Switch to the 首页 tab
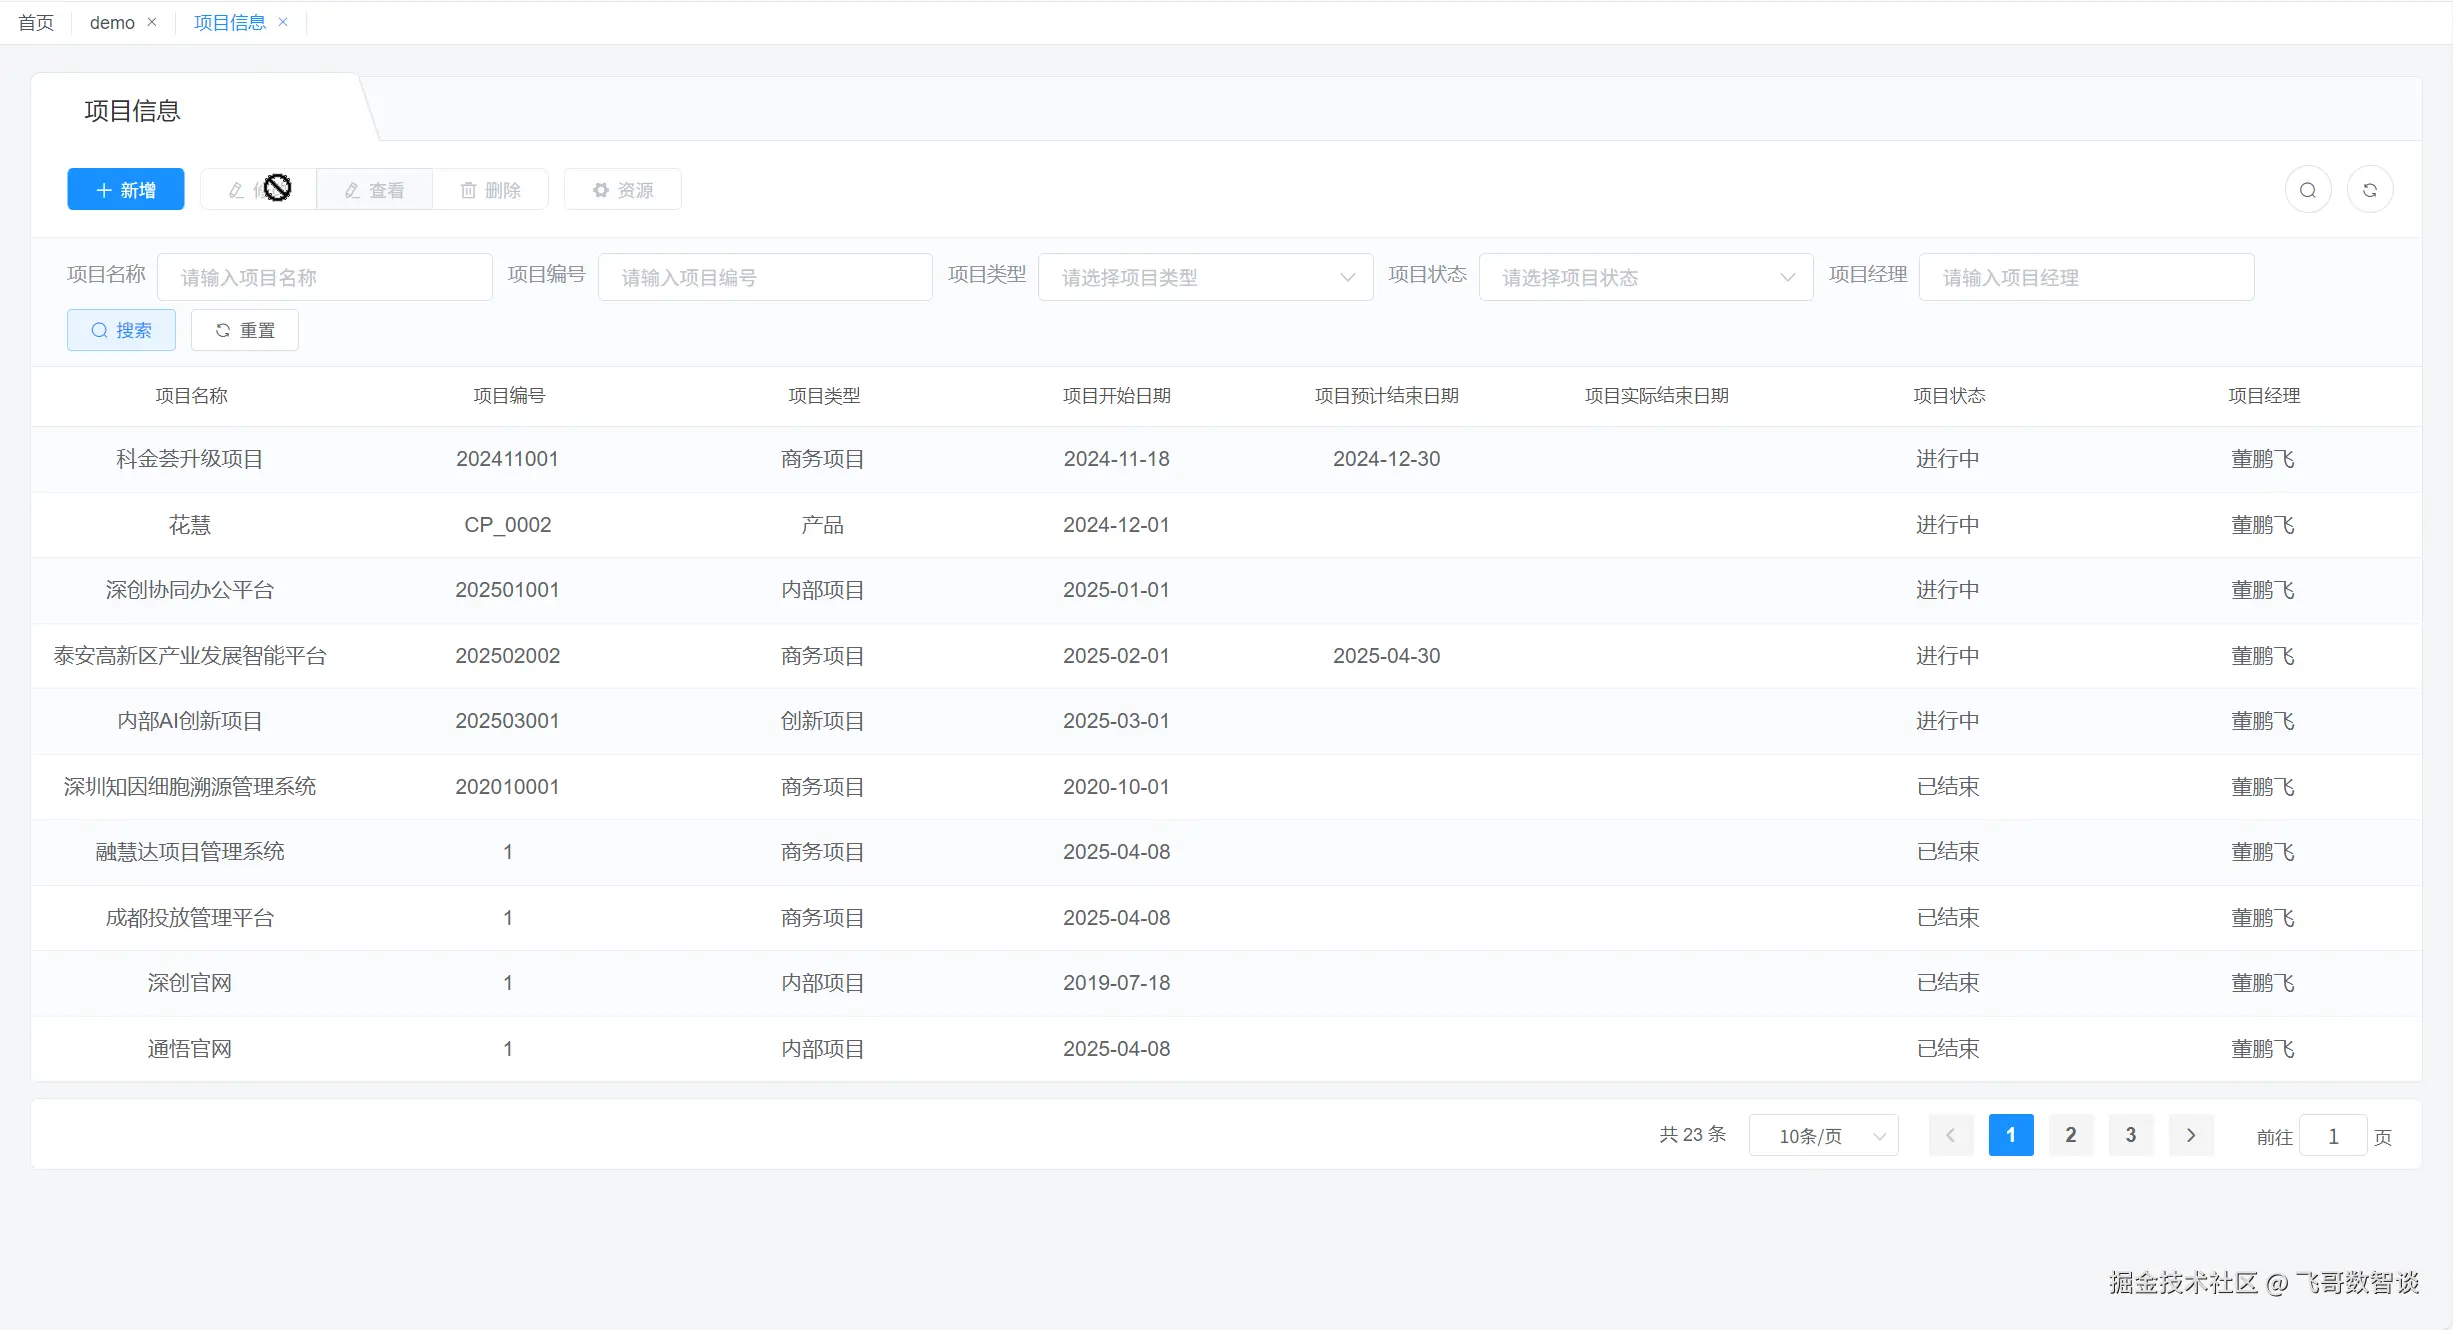 [x=36, y=22]
